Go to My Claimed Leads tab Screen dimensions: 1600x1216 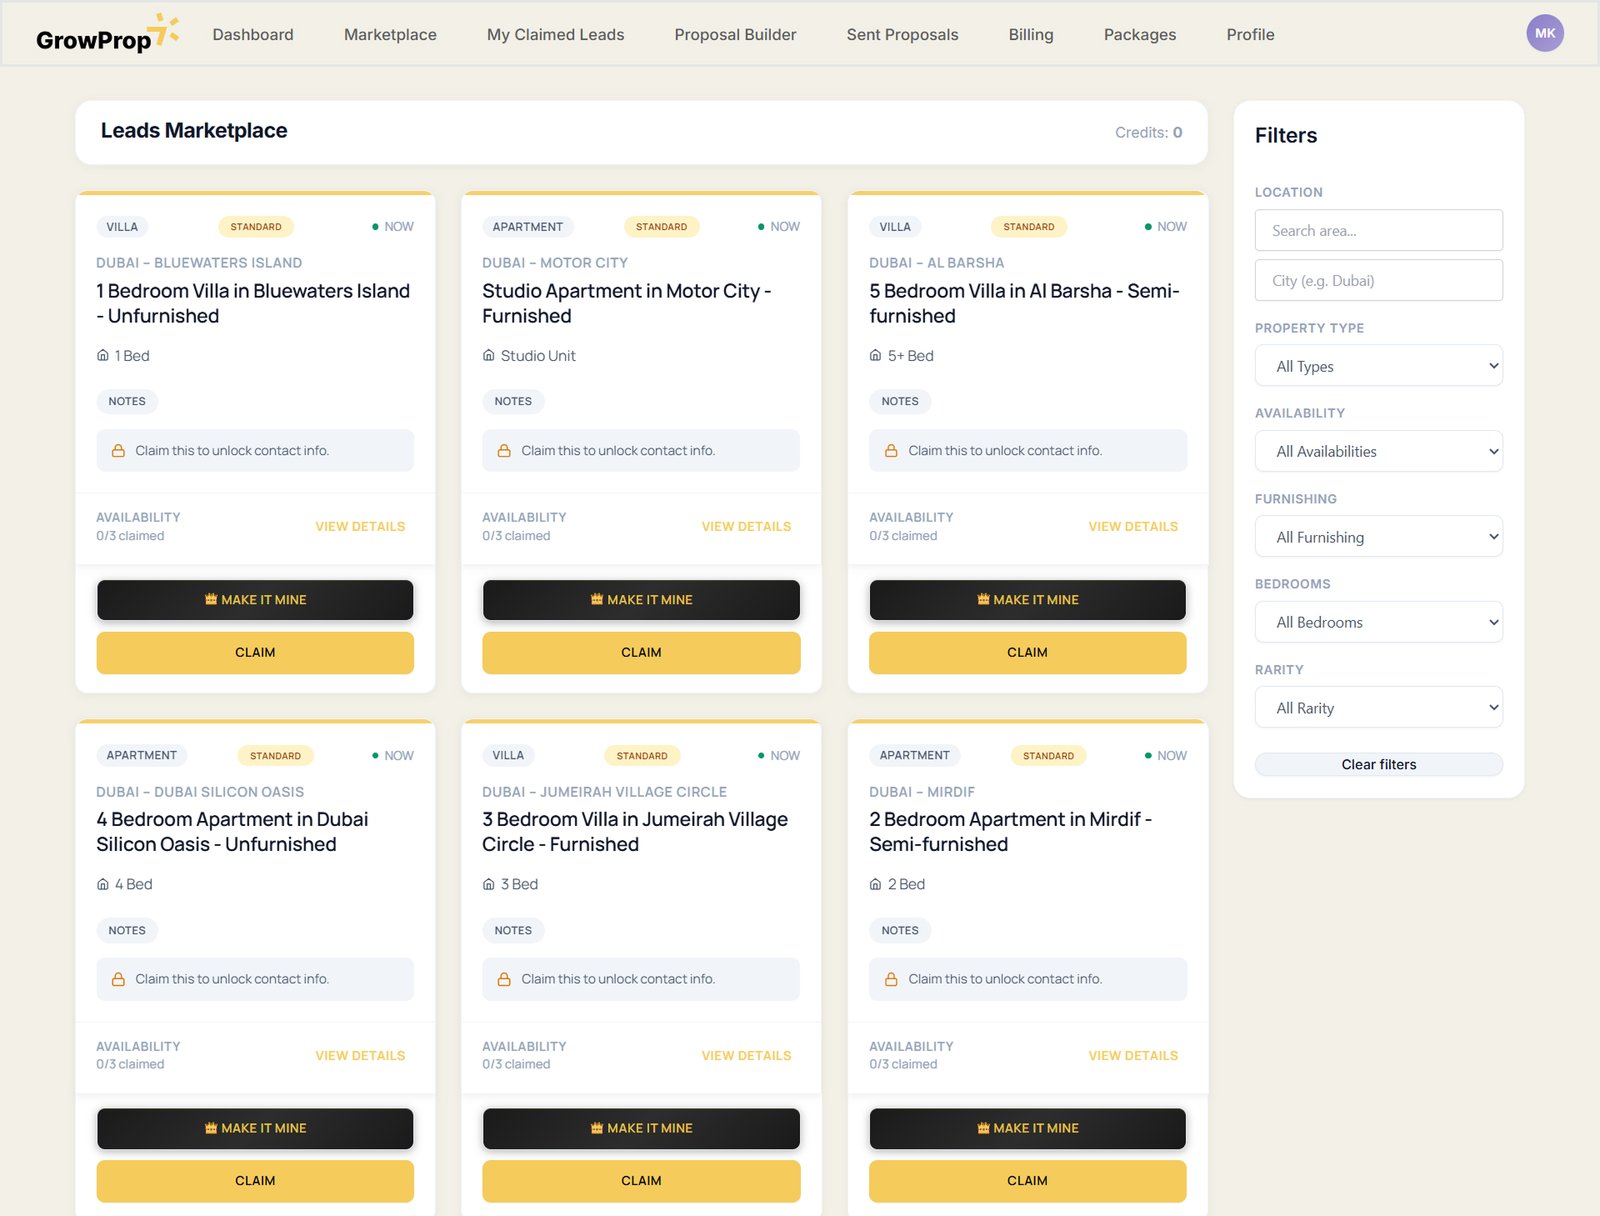(x=555, y=35)
